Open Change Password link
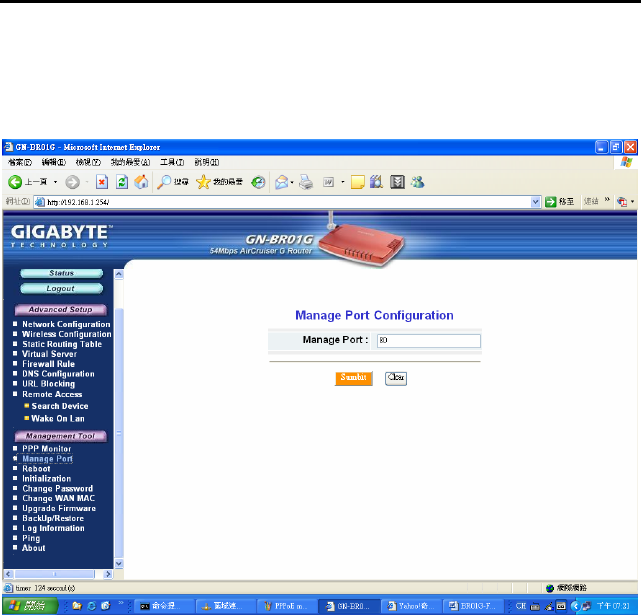641x615 pixels. click(58, 489)
